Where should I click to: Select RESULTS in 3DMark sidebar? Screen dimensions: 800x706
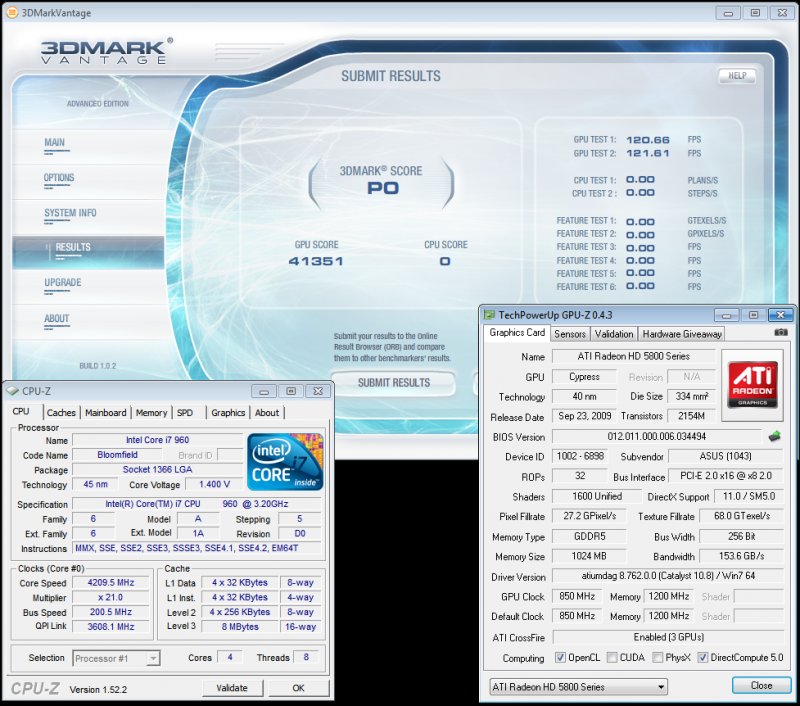tap(88, 252)
